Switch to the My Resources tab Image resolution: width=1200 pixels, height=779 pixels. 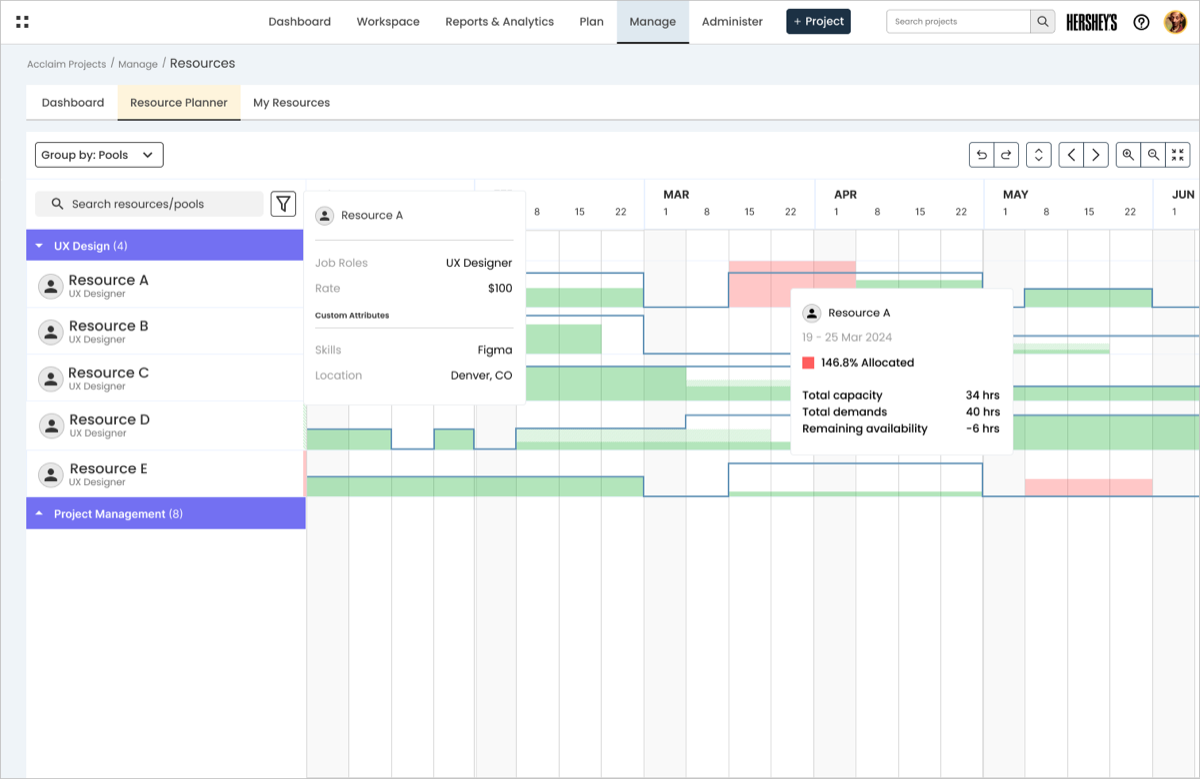coord(291,102)
